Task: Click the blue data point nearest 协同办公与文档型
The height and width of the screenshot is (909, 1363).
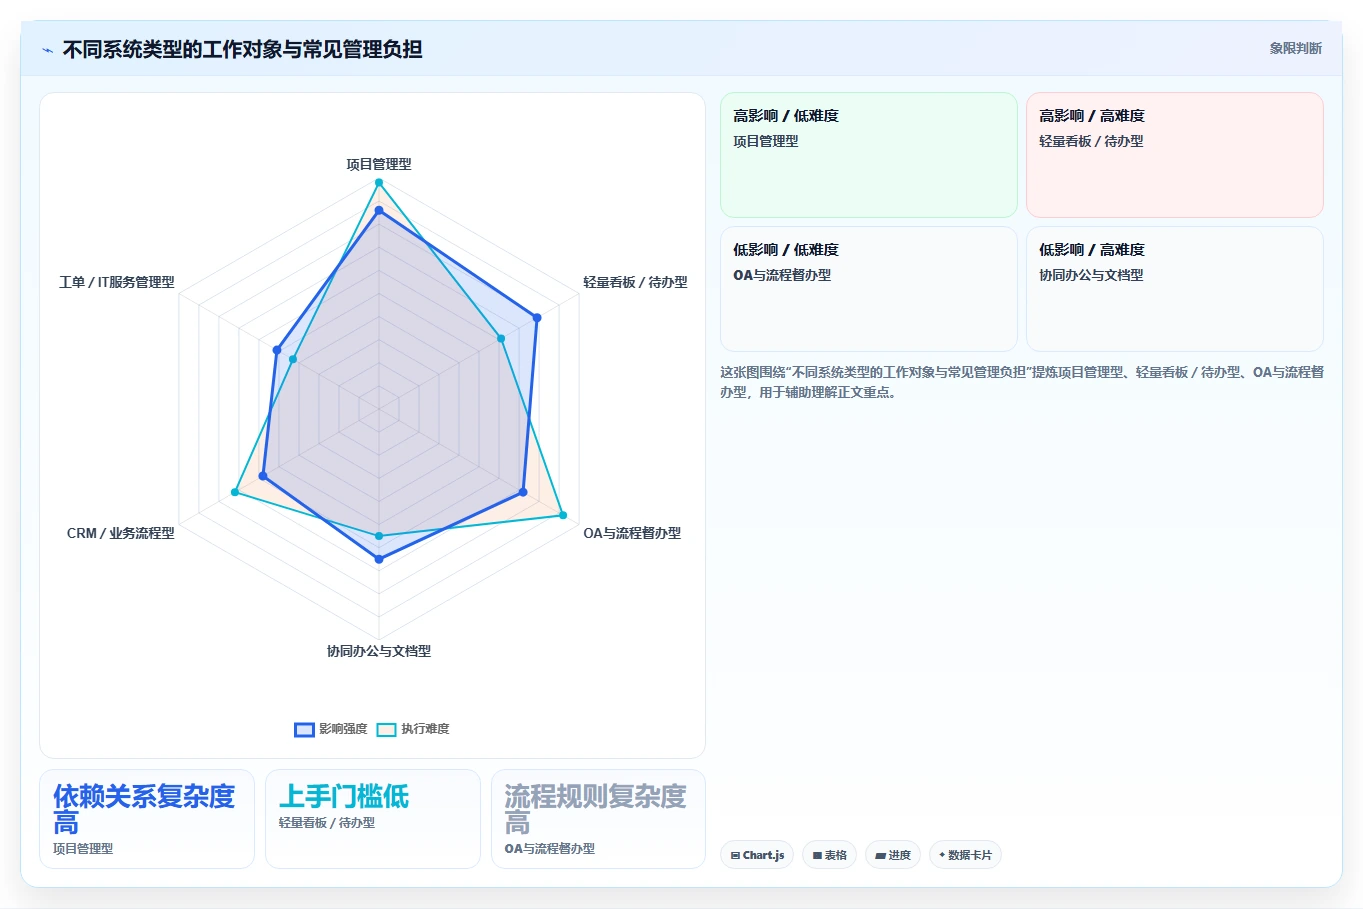Action: click(x=379, y=559)
